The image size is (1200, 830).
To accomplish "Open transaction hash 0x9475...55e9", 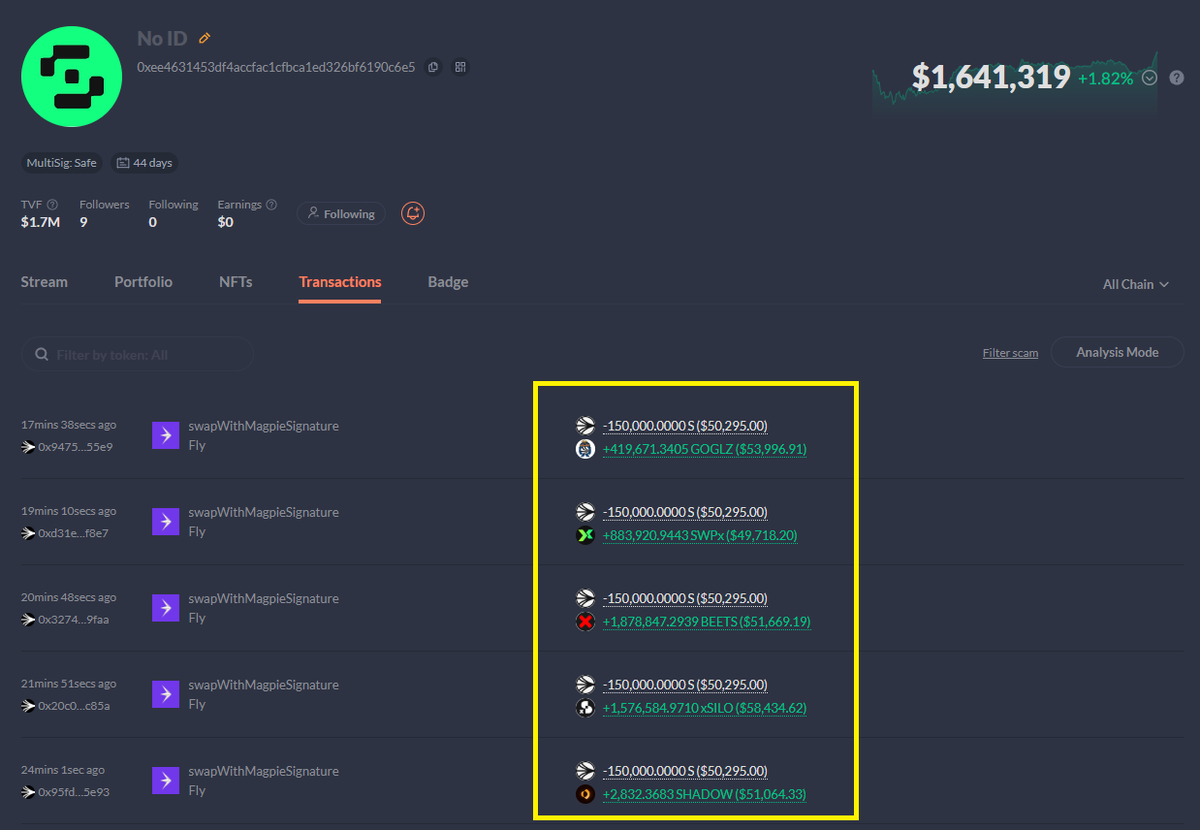I will tap(75, 447).
